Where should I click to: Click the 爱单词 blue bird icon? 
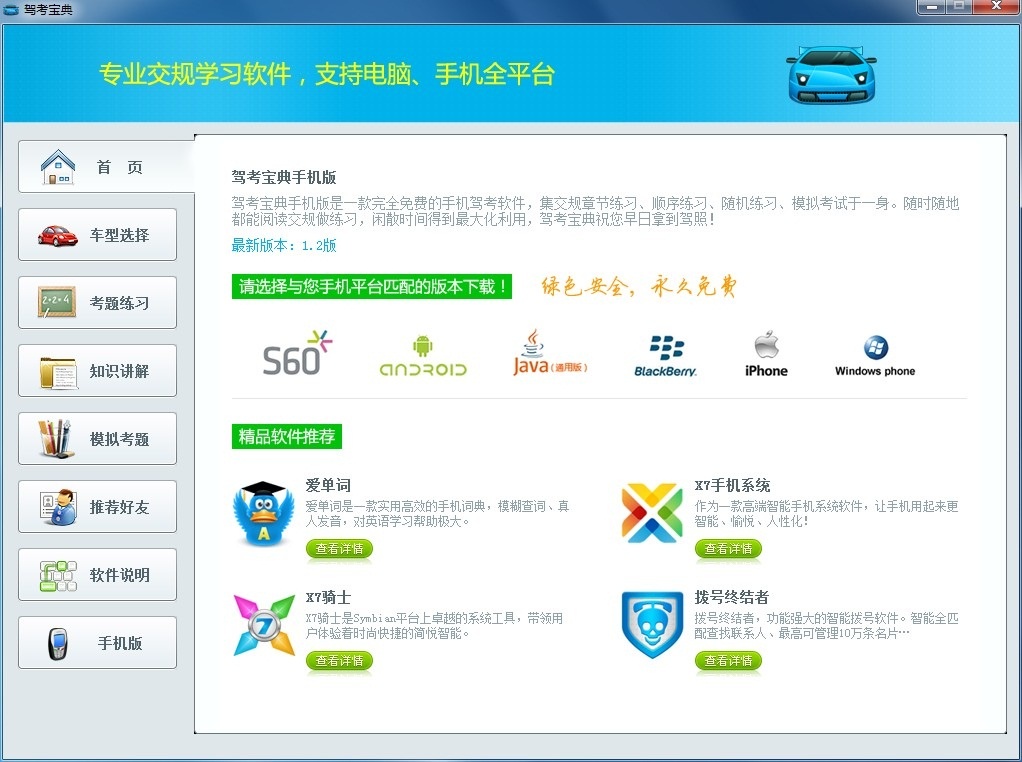coord(263,514)
